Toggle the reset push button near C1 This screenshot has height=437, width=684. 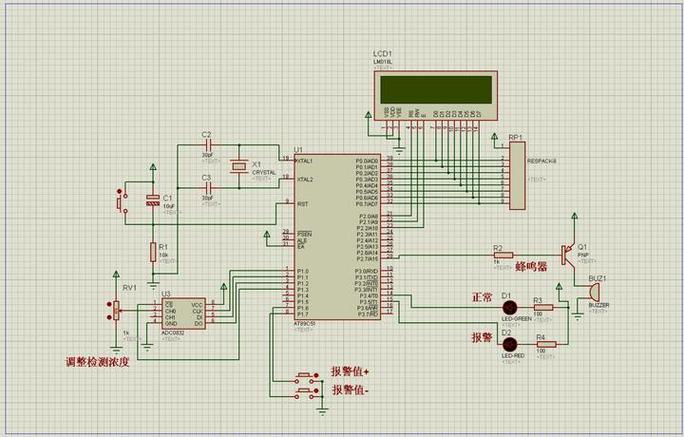[x=121, y=202]
